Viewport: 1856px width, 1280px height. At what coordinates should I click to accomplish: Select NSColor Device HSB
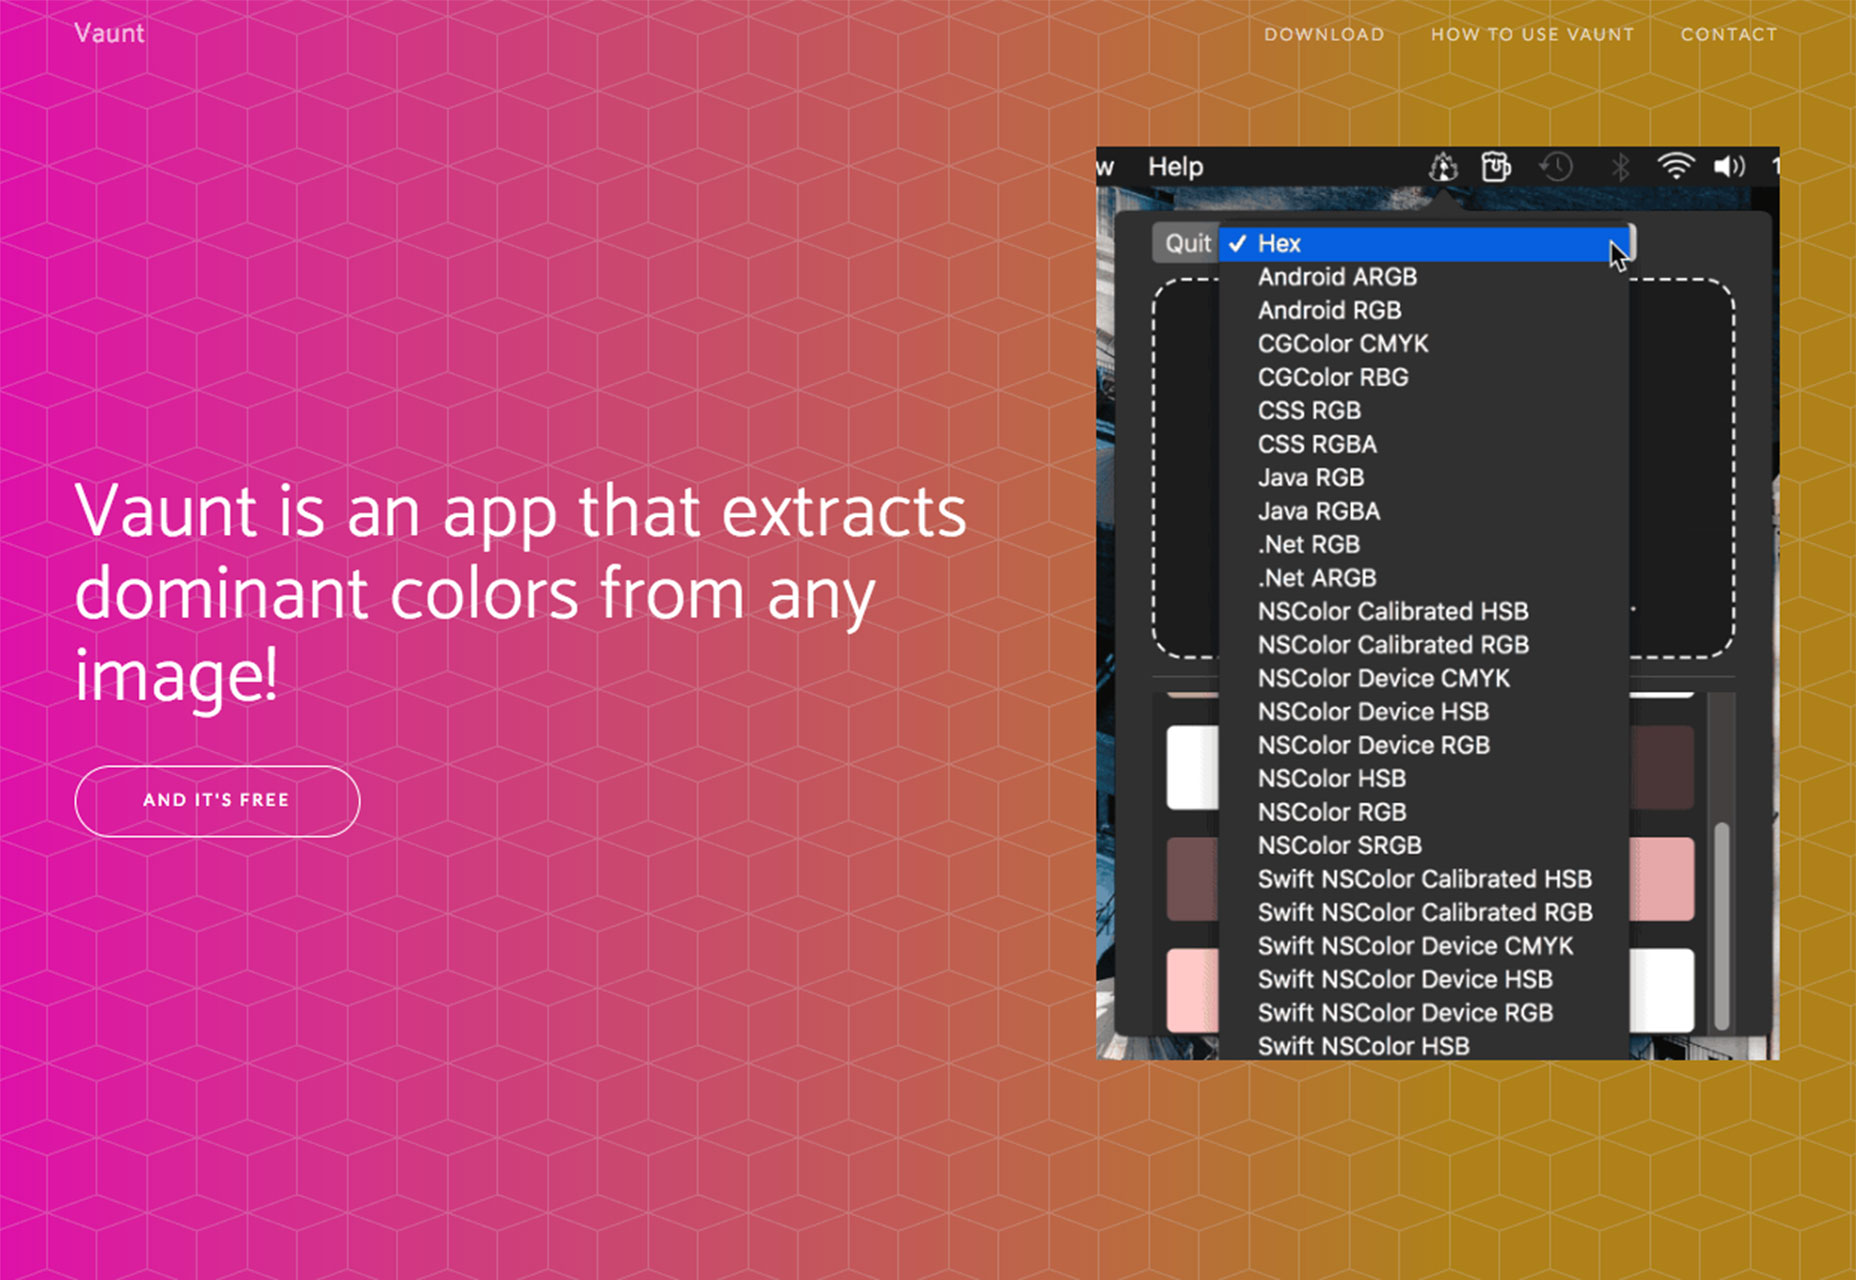pyautogui.click(x=1424, y=713)
